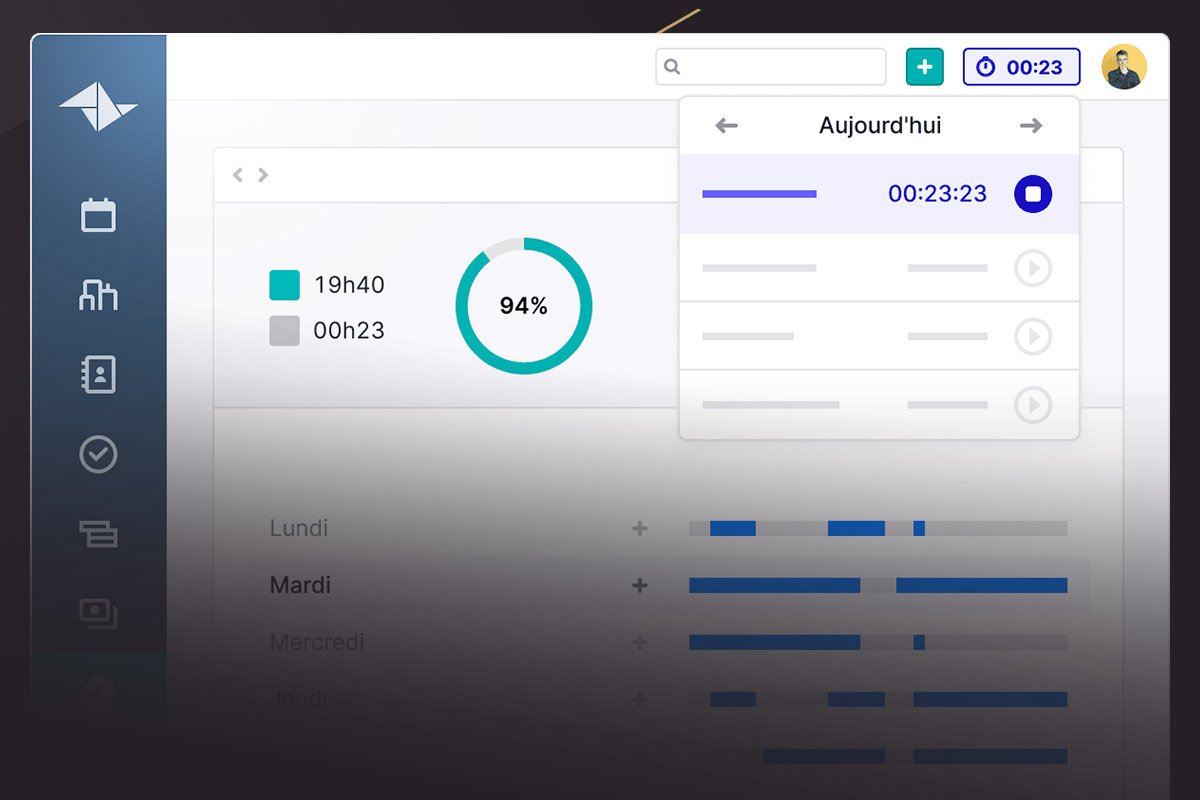Go to next day in timer panel
Screen dimensions: 1200x800
coord(1031,126)
